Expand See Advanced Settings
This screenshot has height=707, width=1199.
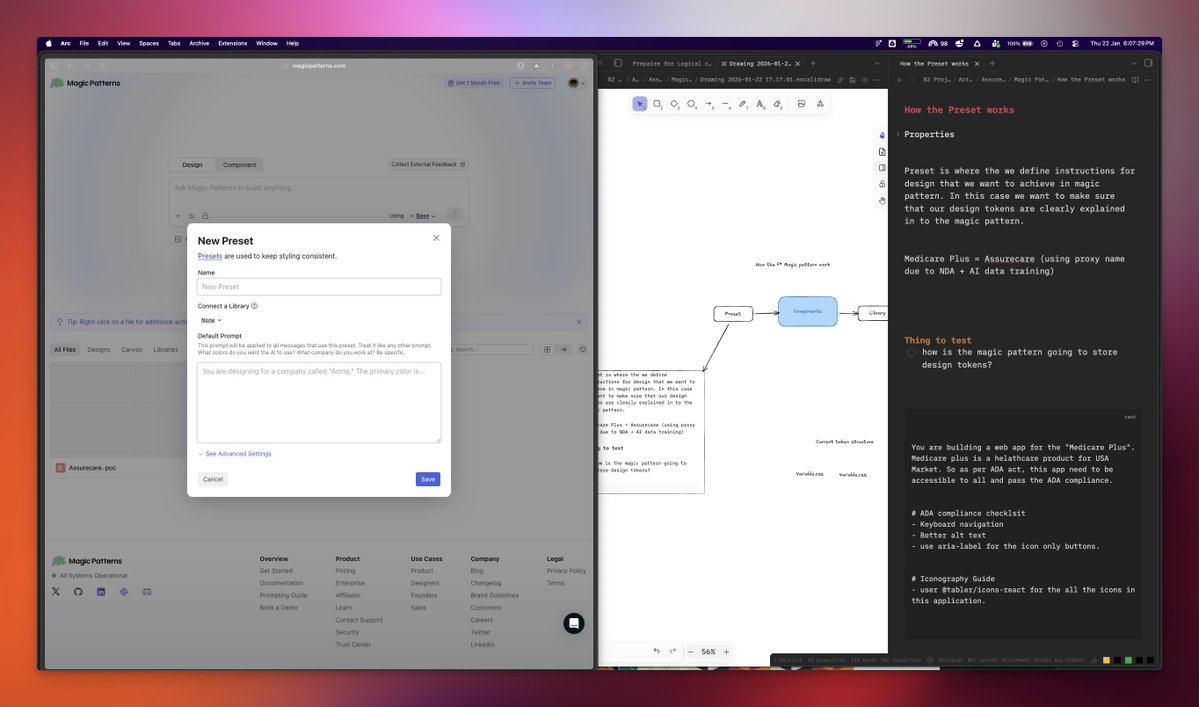(x=235, y=454)
